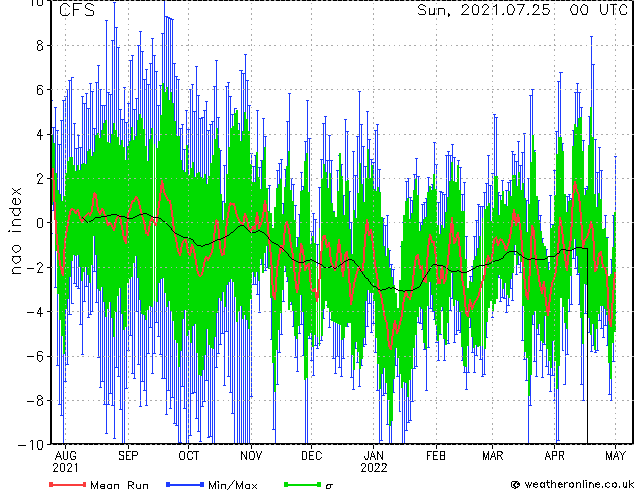Click the y-axis value 8
634x490 pixels.
40,45
